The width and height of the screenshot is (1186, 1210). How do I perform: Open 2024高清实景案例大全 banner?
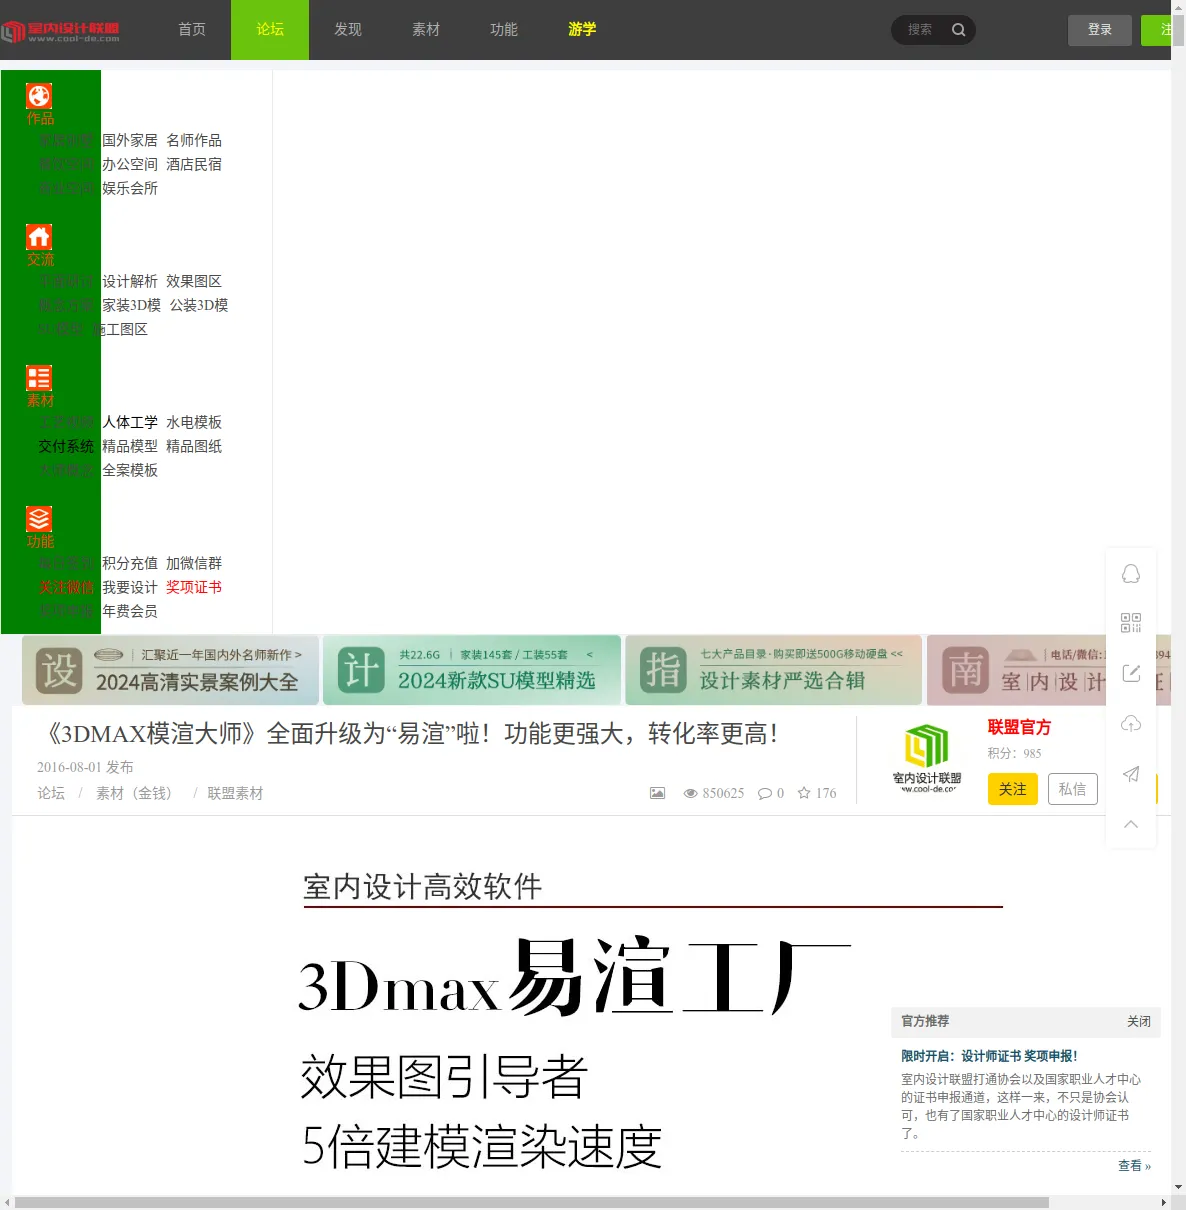[x=170, y=670]
